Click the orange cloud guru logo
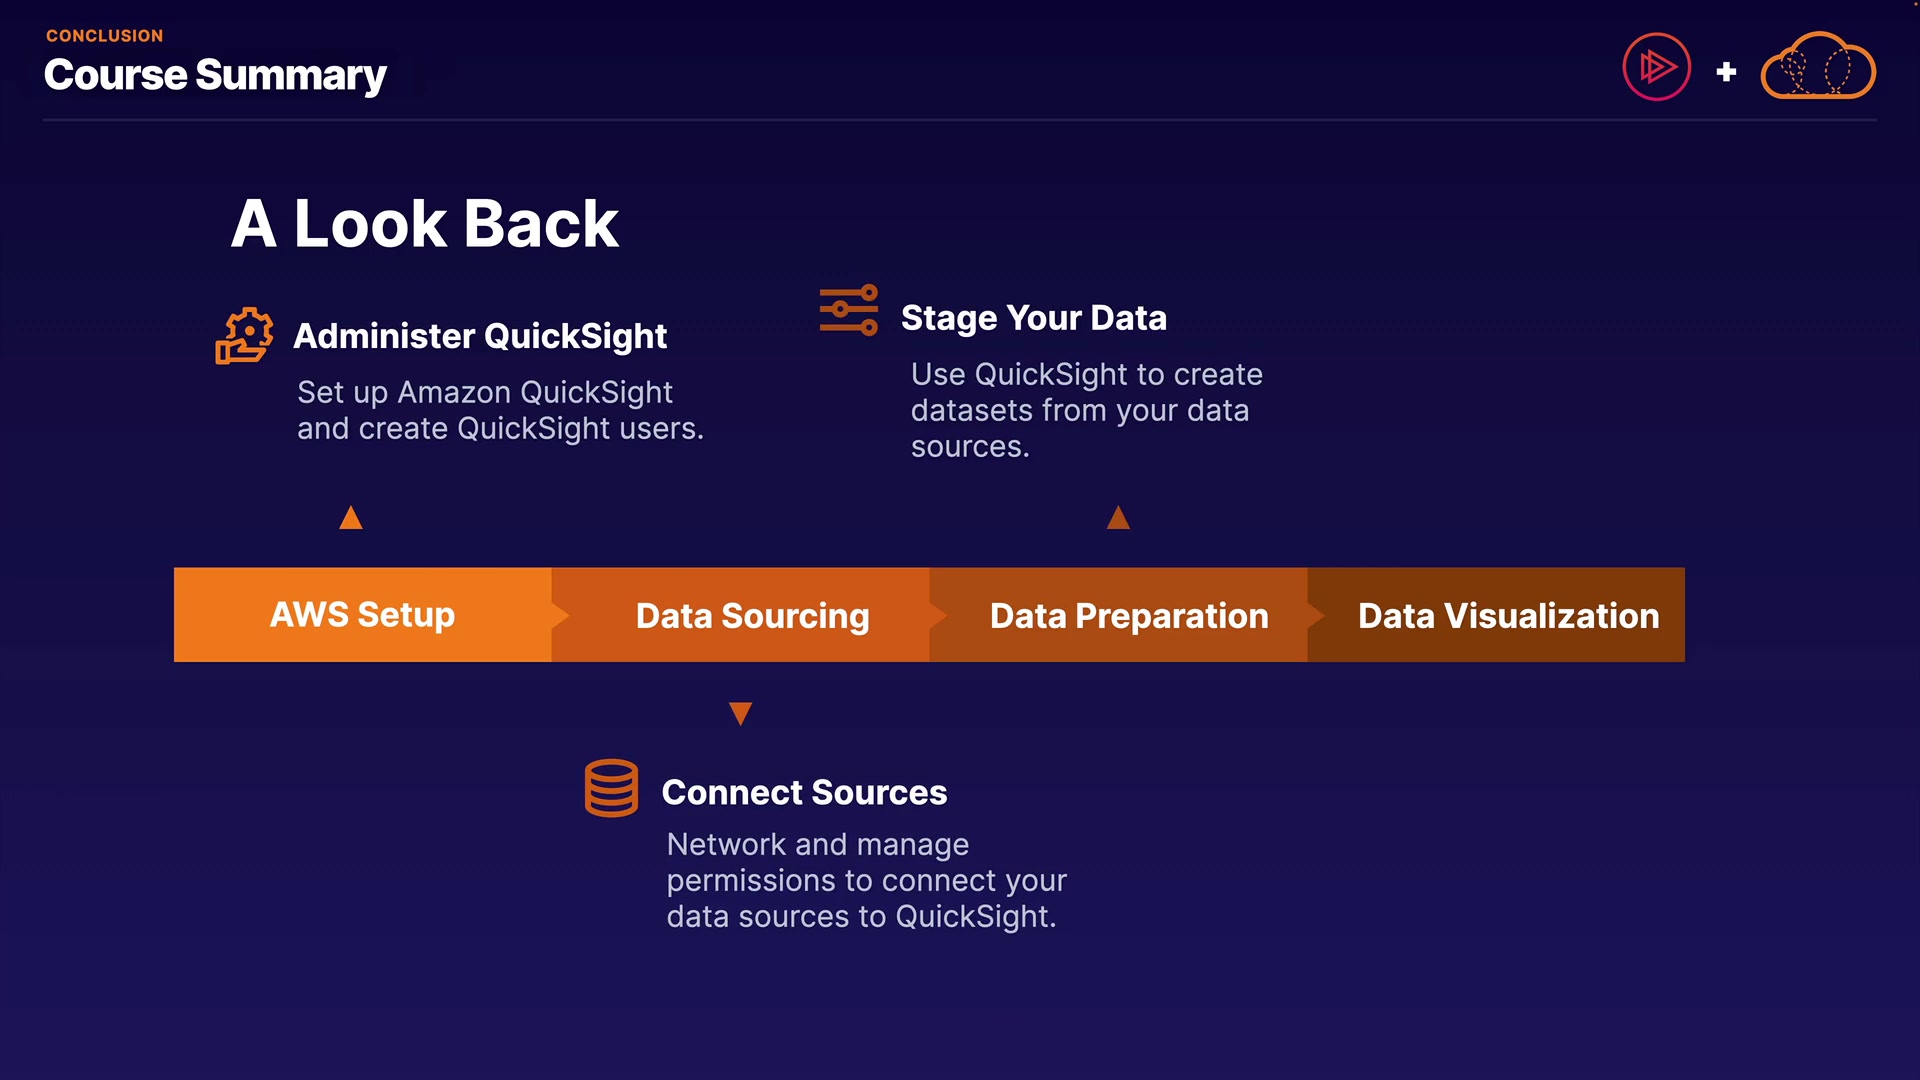1920x1080 pixels. 1817,68
